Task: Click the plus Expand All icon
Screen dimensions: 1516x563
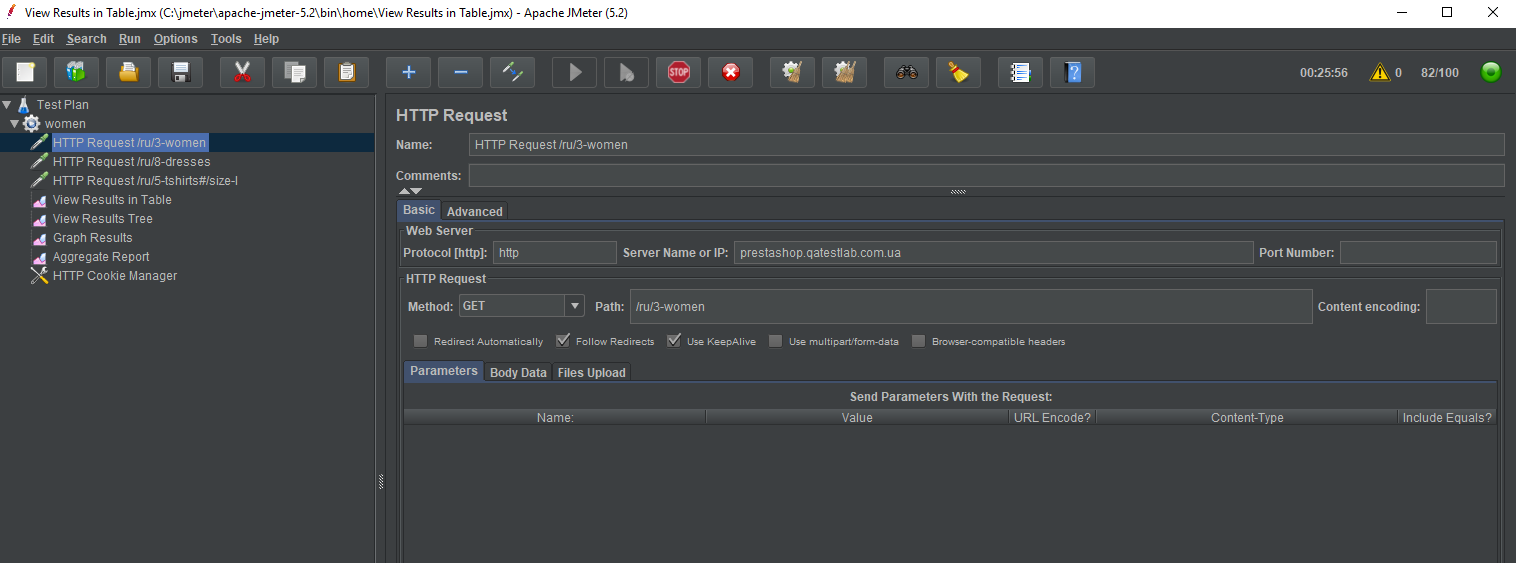Action: click(409, 72)
